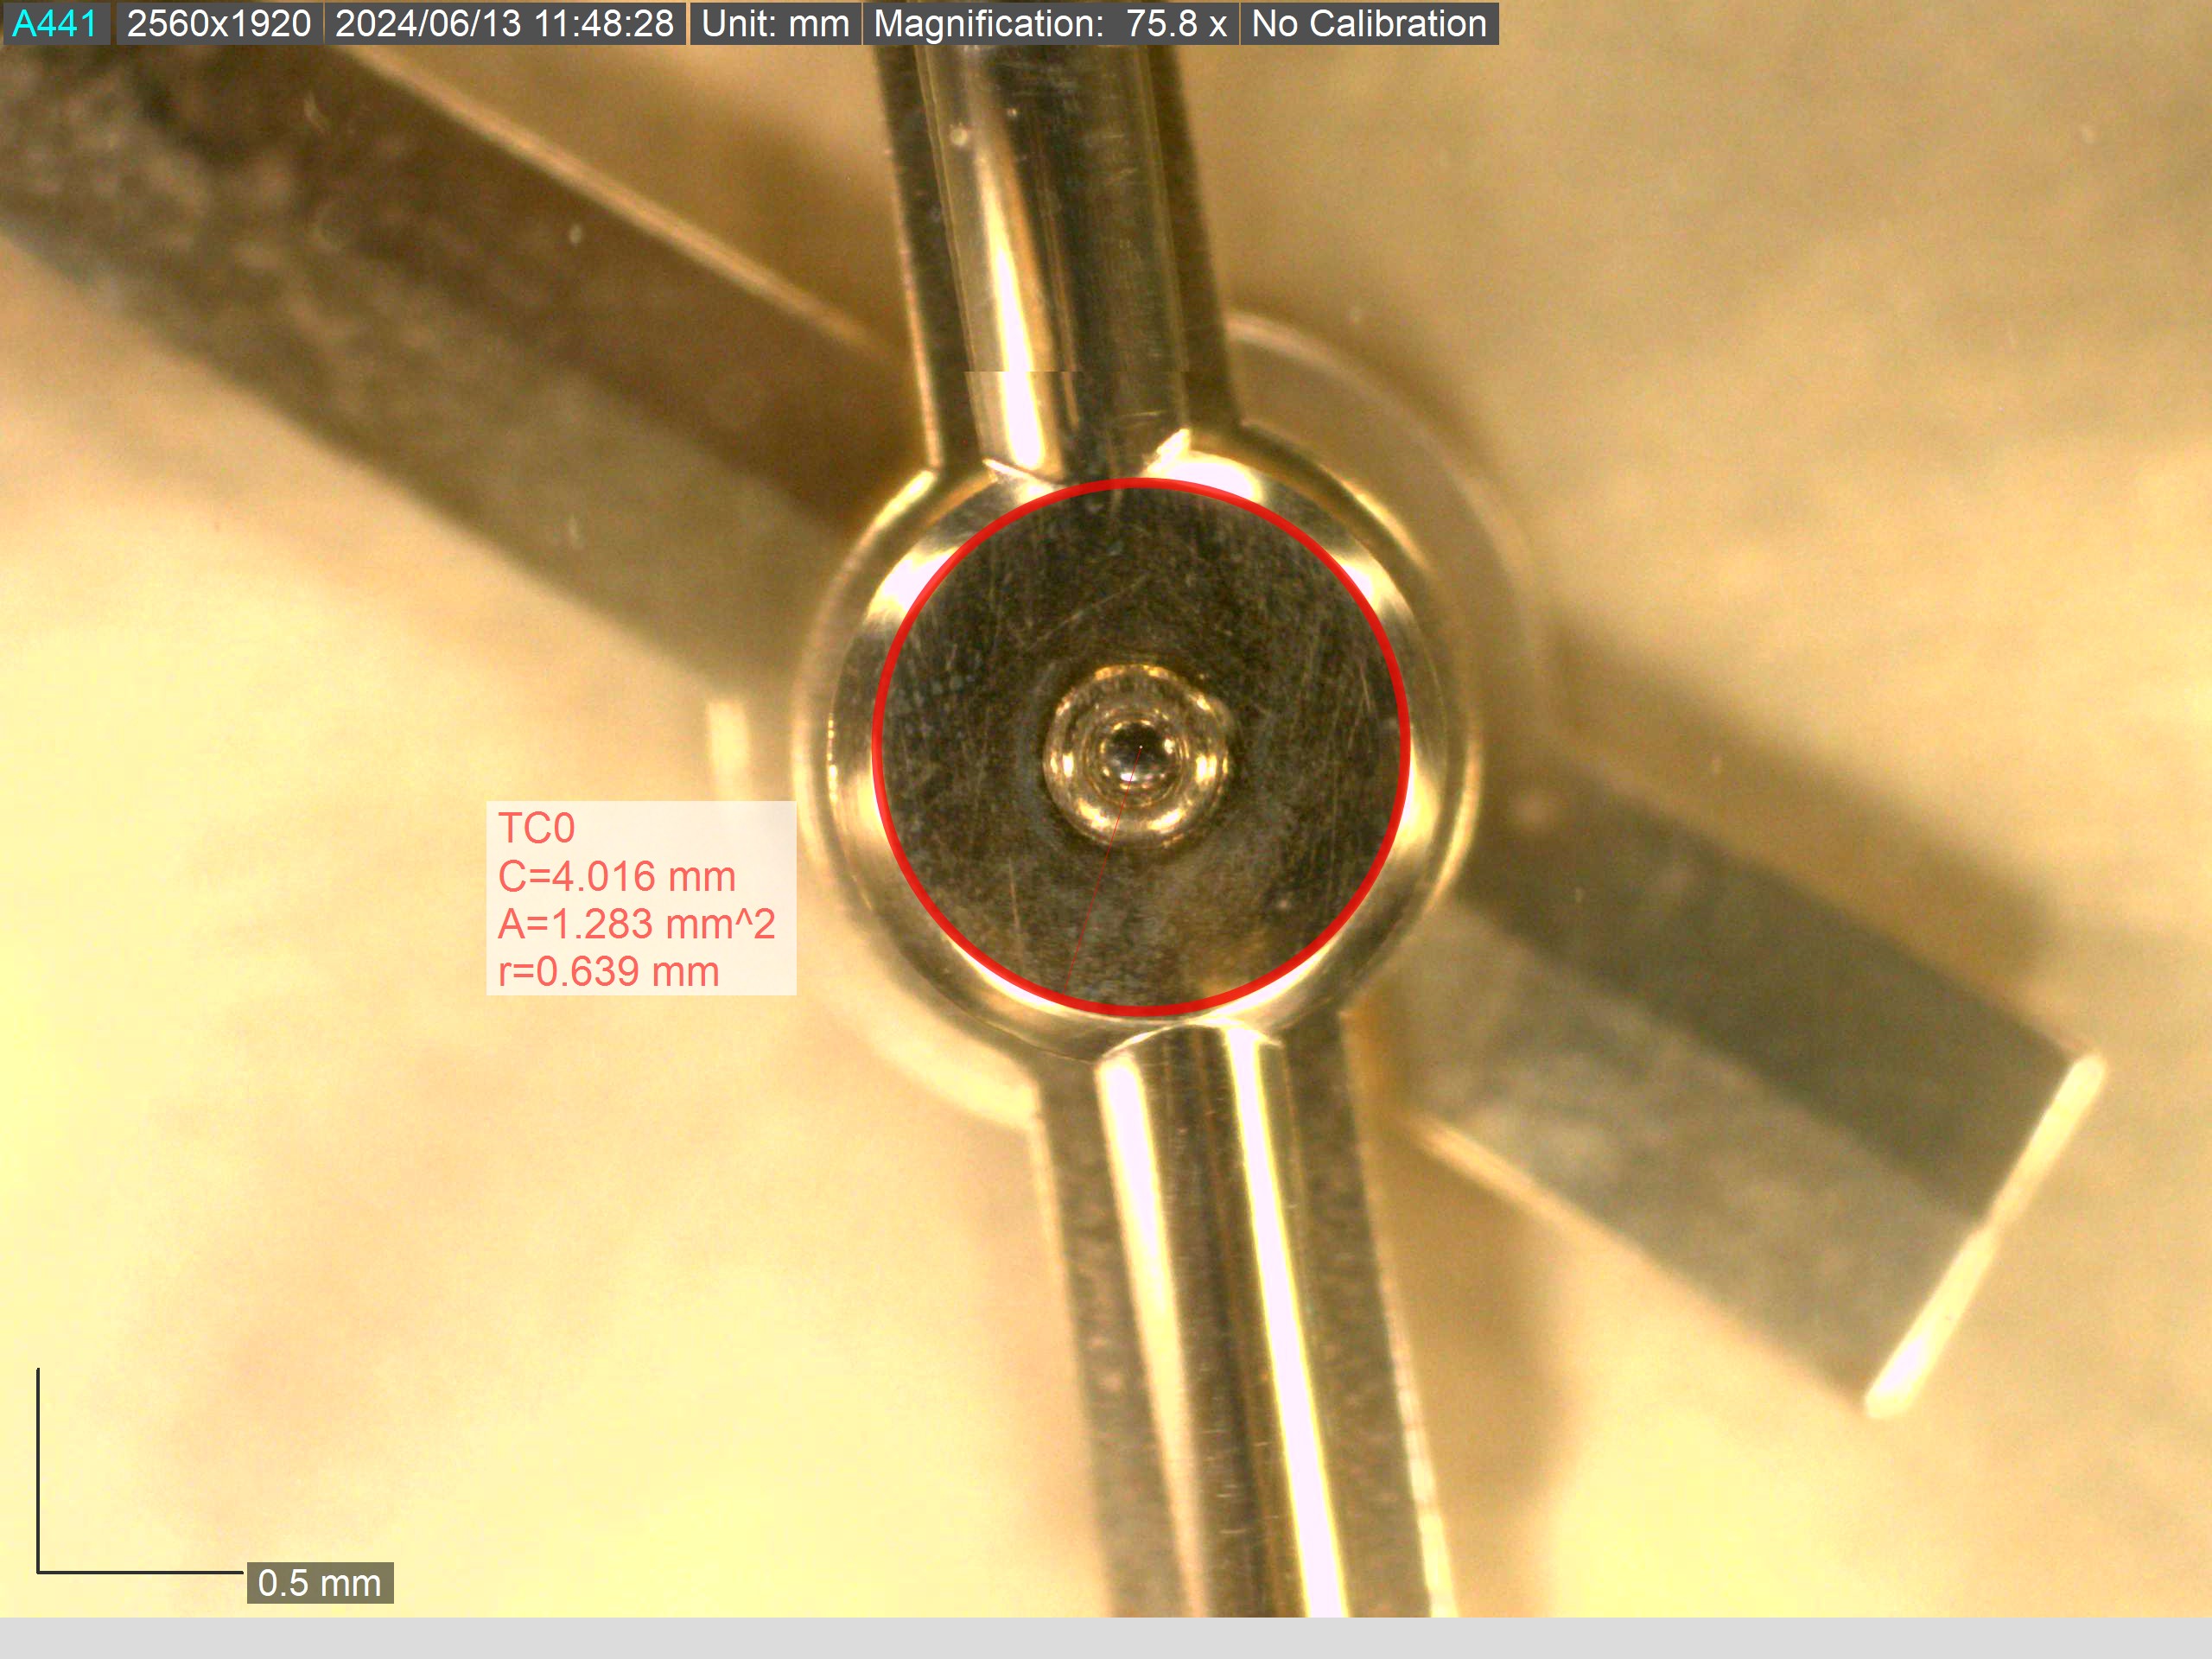Click the Unit: mm label

(775, 23)
